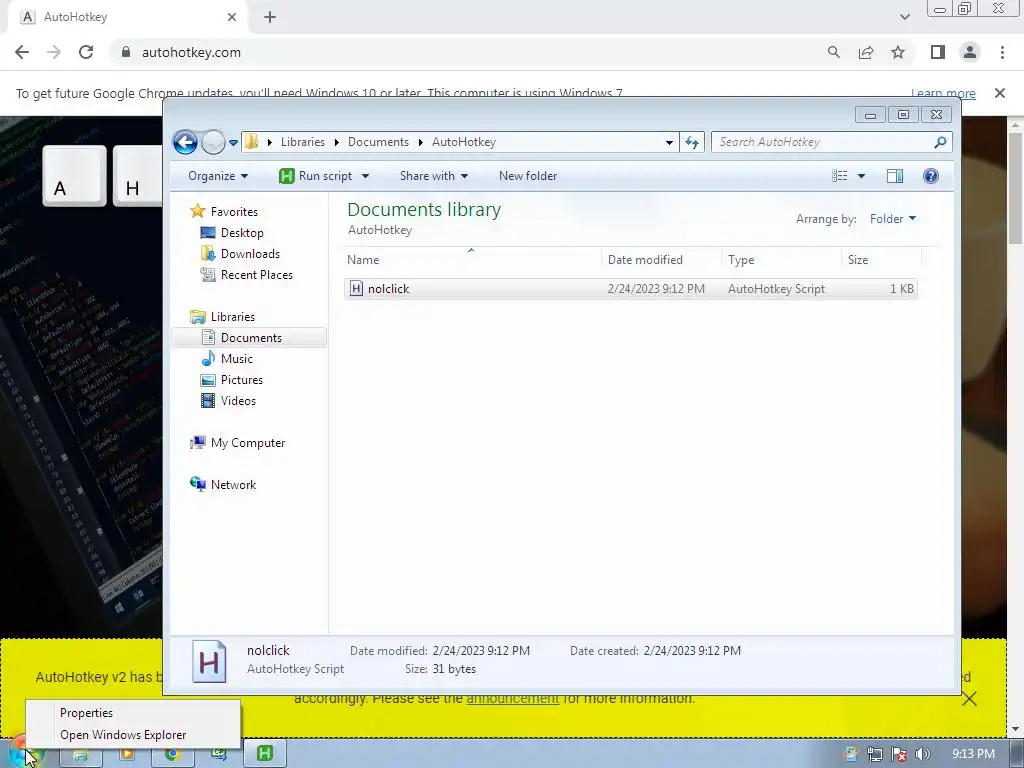
Task: Select Favorites in navigation pane
Action: (234, 212)
